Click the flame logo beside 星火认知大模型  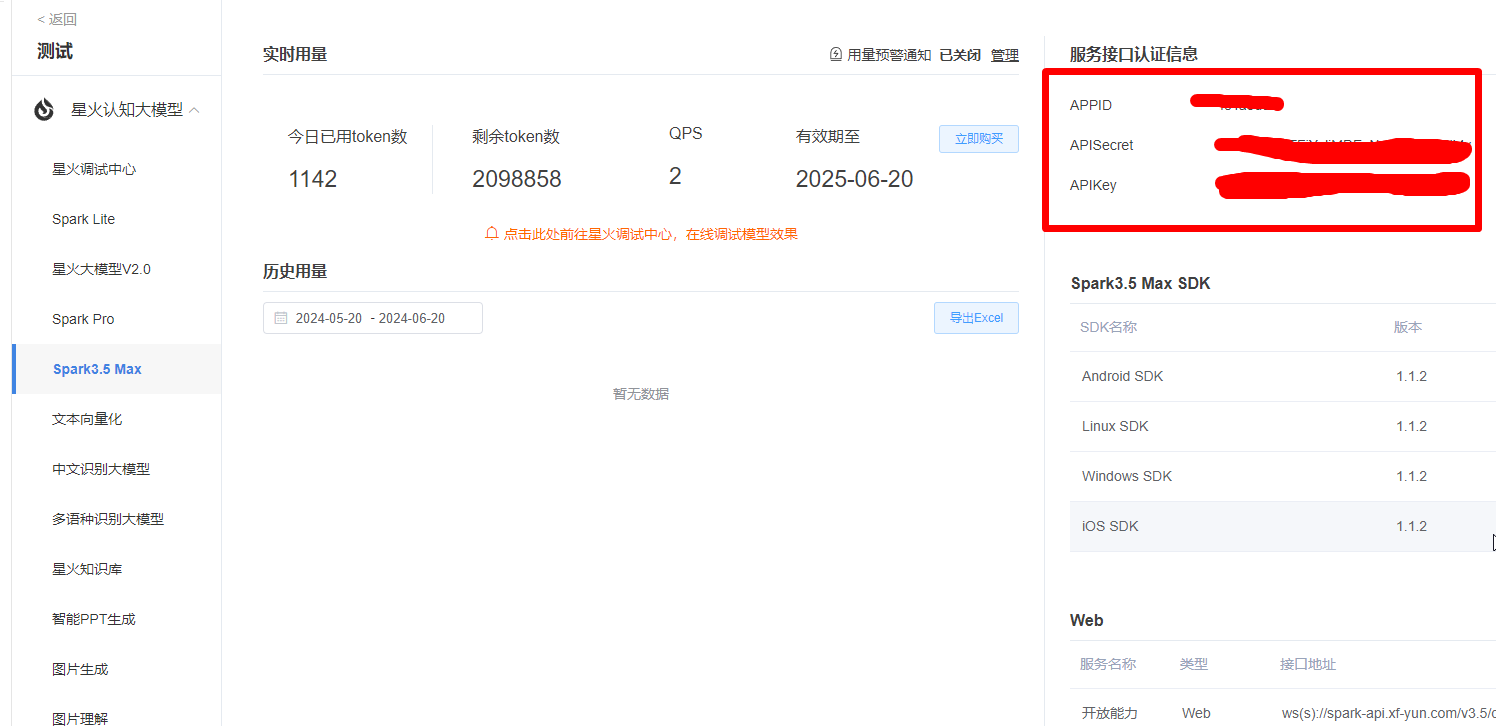[x=44, y=110]
